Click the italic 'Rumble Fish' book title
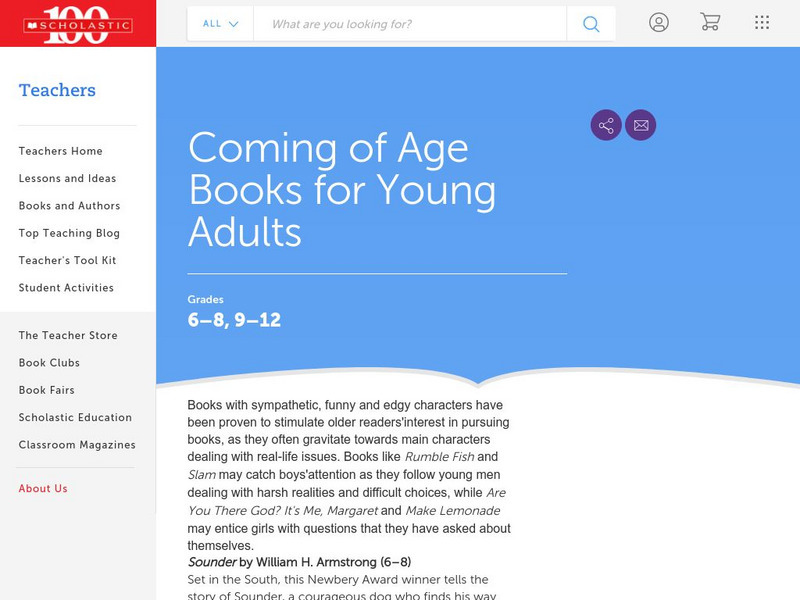This screenshot has height=600, width=800. pos(439,457)
